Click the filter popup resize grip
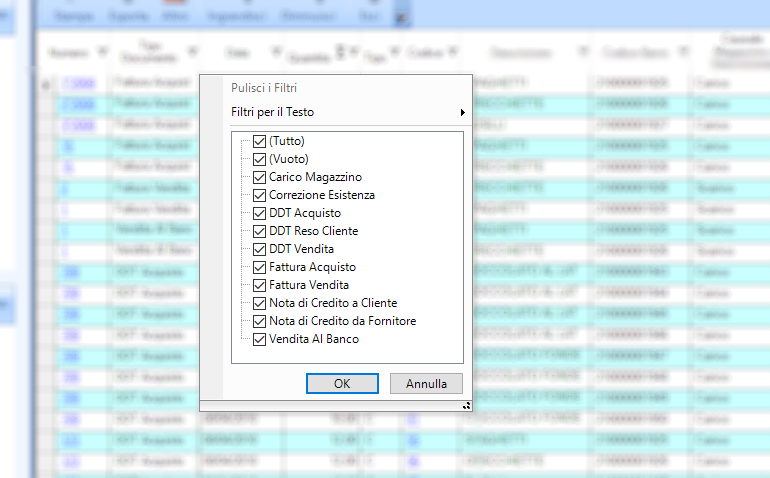The height and width of the screenshot is (478, 770). [466, 405]
